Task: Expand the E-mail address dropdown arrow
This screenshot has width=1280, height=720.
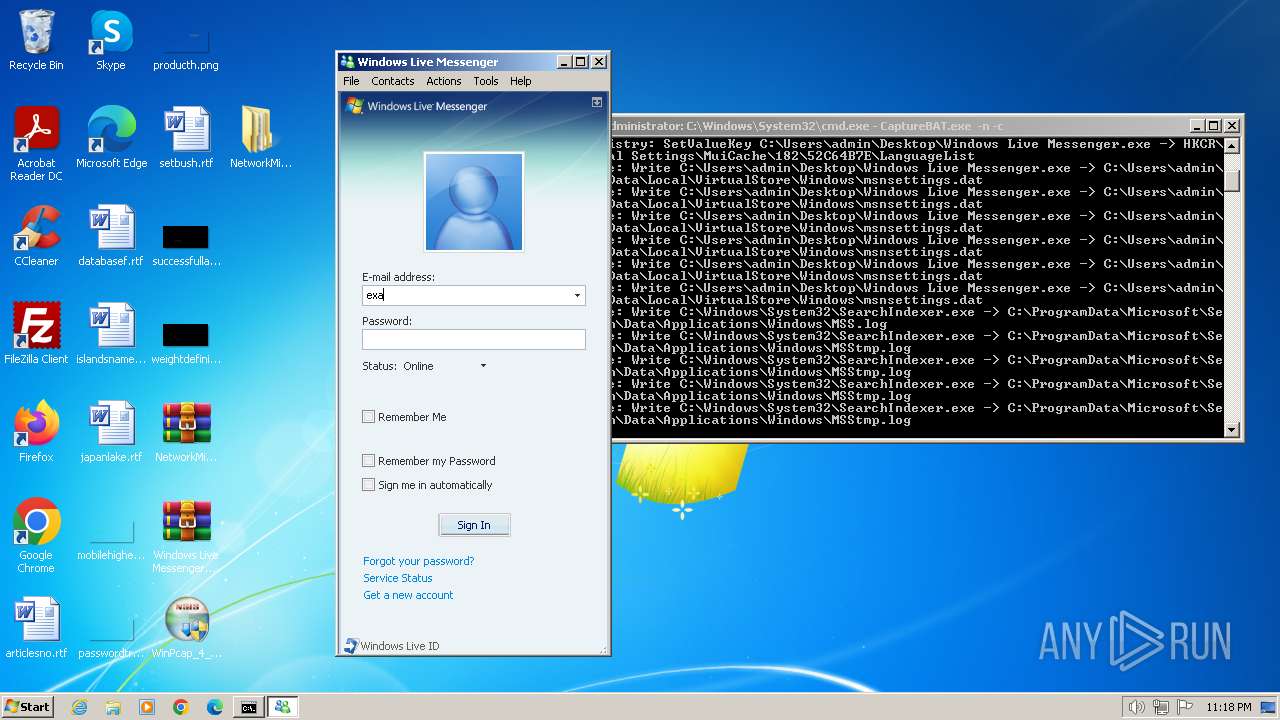Action: [x=577, y=296]
